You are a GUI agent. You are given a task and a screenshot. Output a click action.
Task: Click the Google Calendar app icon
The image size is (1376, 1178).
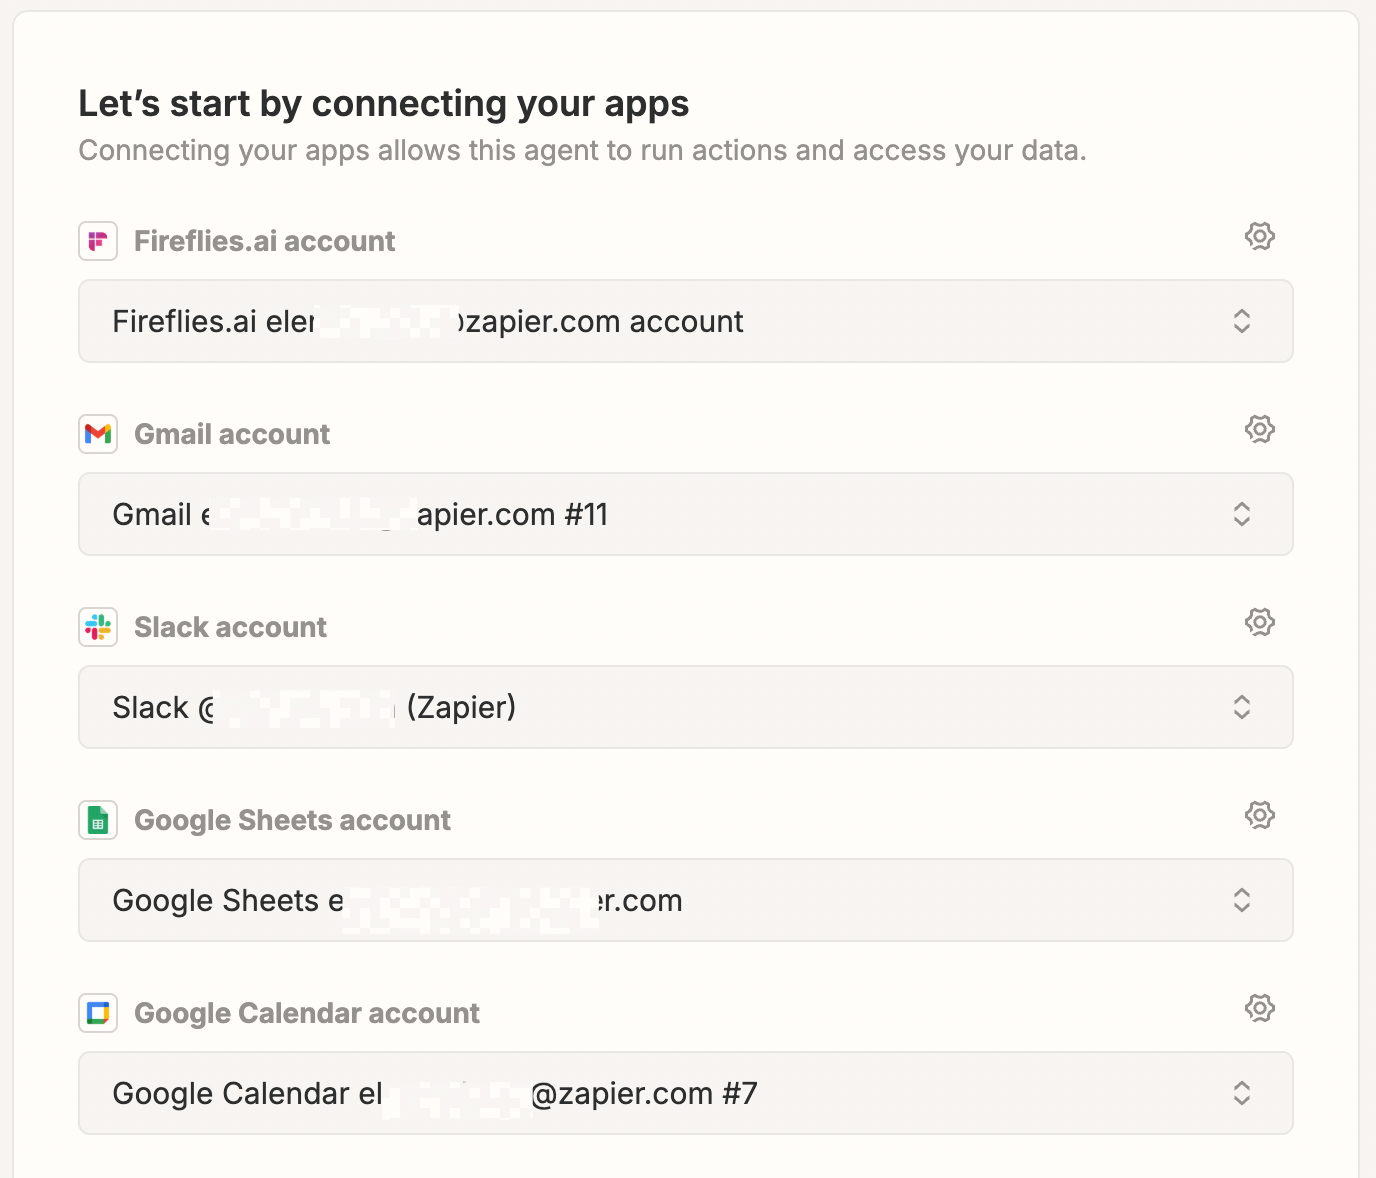click(x=98, y=1013)
